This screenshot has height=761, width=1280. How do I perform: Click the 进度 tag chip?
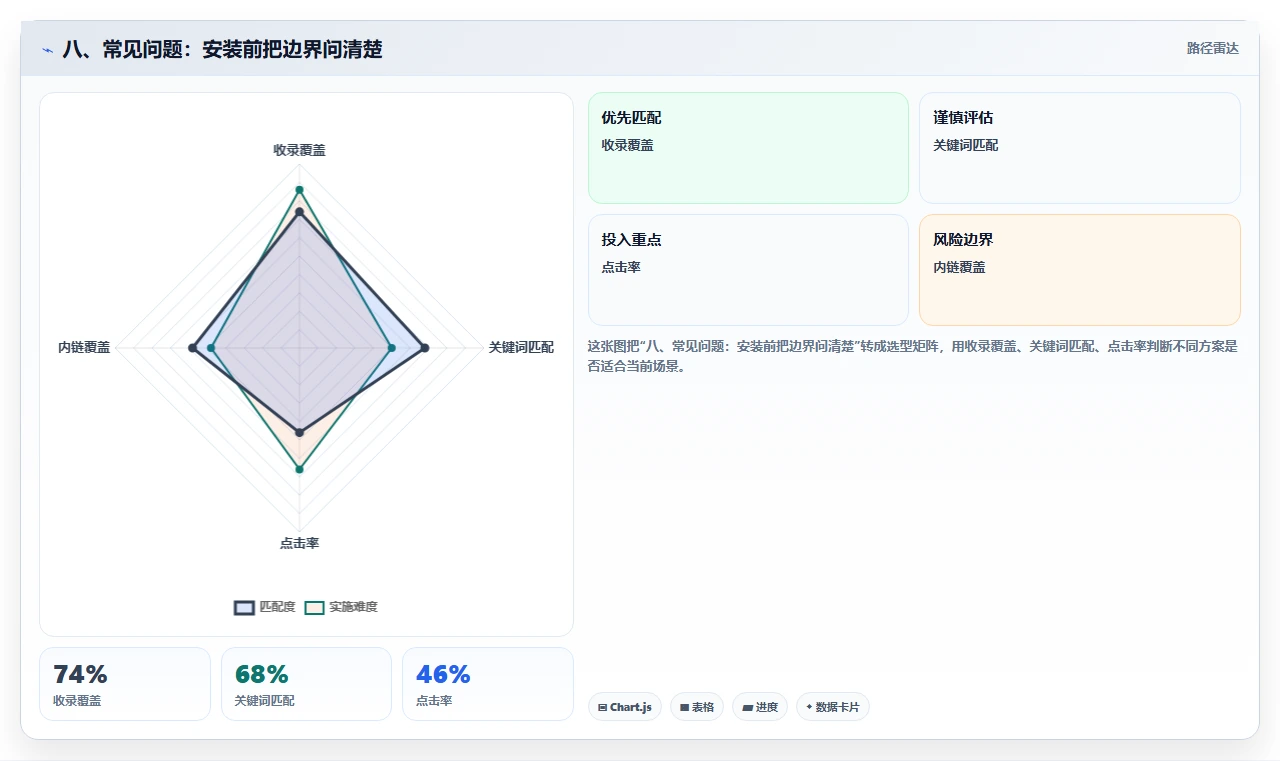760,707
